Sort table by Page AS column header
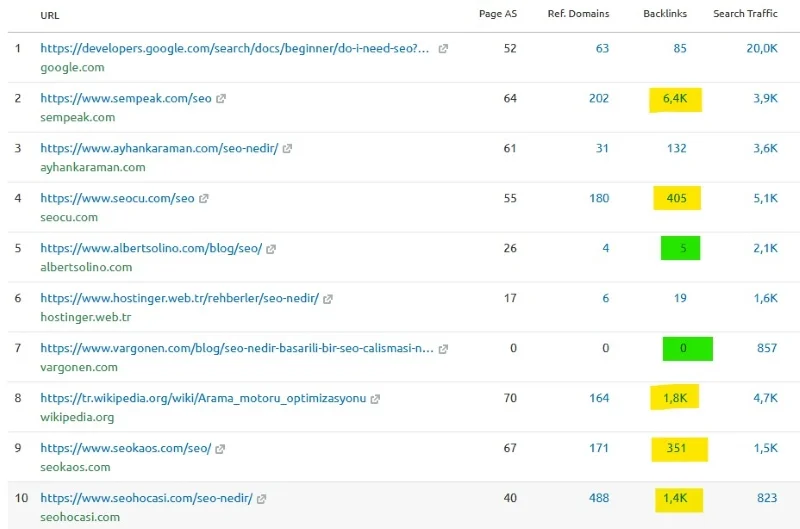The height and width of the screenshot is (529, 800). (x=498, y=14)
